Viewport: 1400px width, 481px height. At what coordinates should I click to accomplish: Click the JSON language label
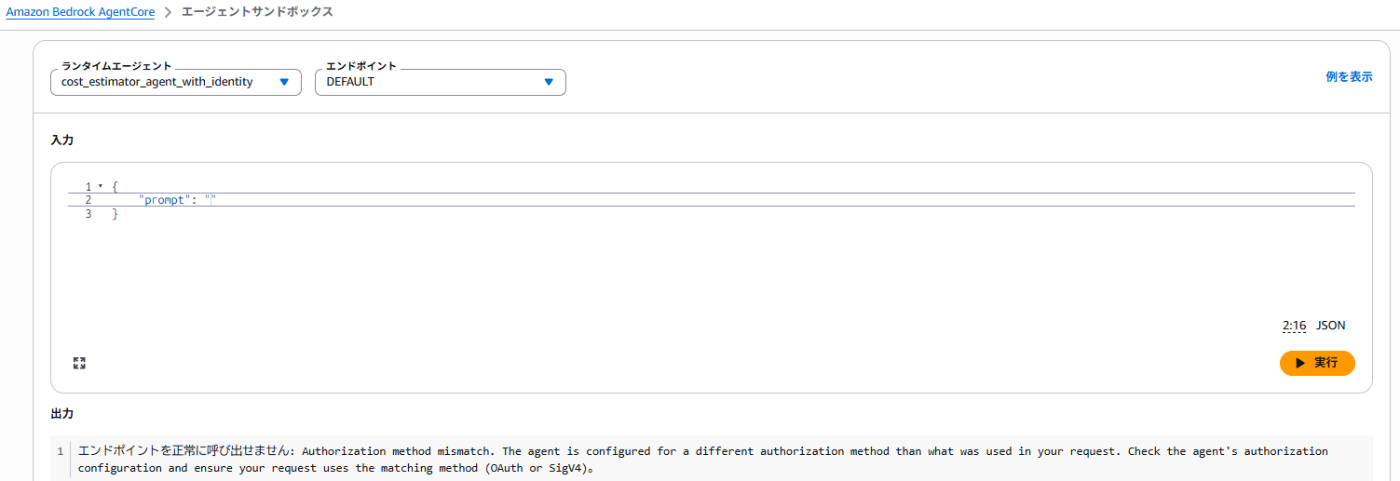pos(1330,326)
